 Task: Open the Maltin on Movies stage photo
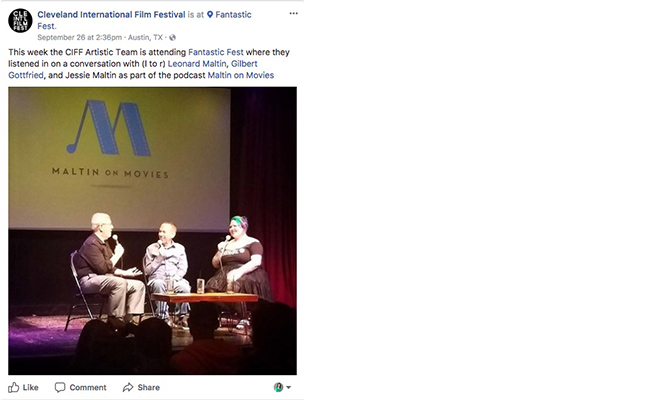click(x=152, y=231)
